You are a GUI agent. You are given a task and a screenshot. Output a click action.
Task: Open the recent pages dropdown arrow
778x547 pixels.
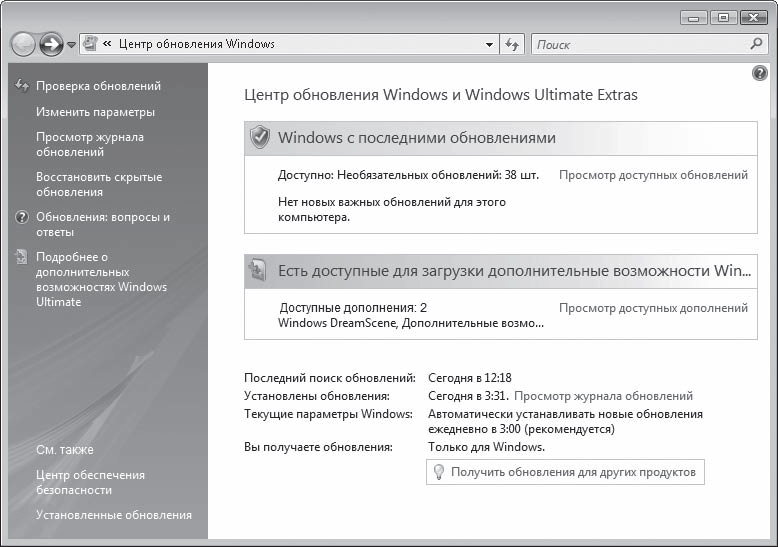[71, 45]
